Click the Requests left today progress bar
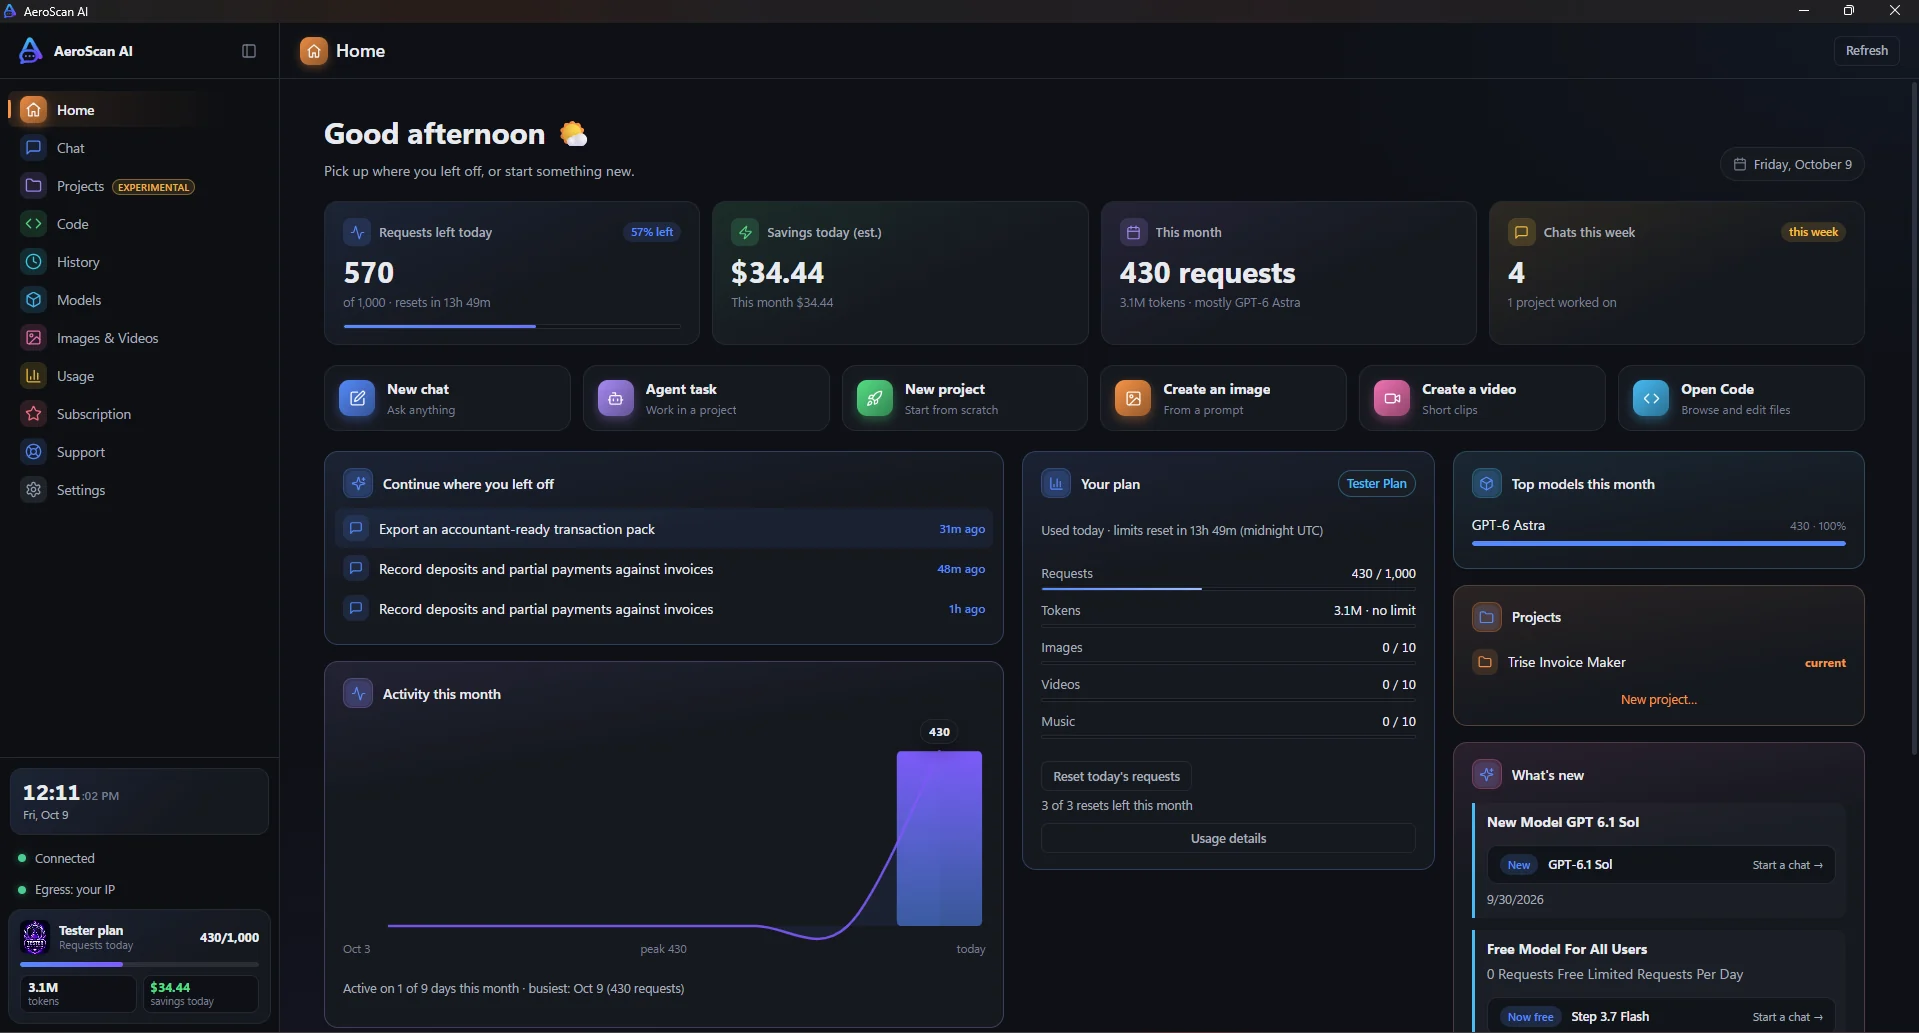Viewport: 1919px width, 1033px height. coord(512,326)
